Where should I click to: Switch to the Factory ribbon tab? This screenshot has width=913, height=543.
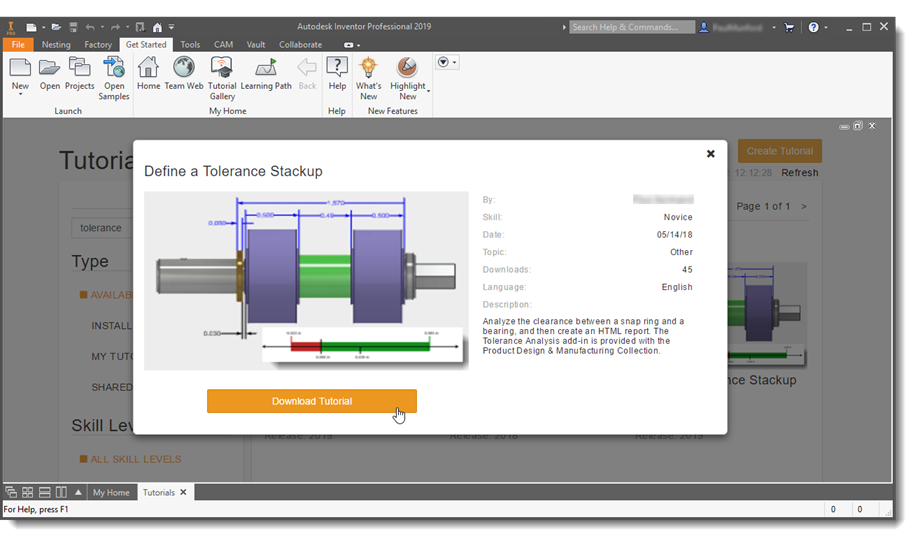click(x=98, y=45)
